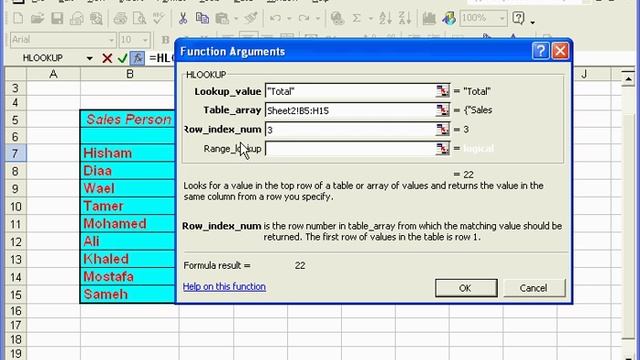Collapse dialog icon beside Lookup_value field
The height and width of the screenshot is (360, 640).
coord(442,91)
